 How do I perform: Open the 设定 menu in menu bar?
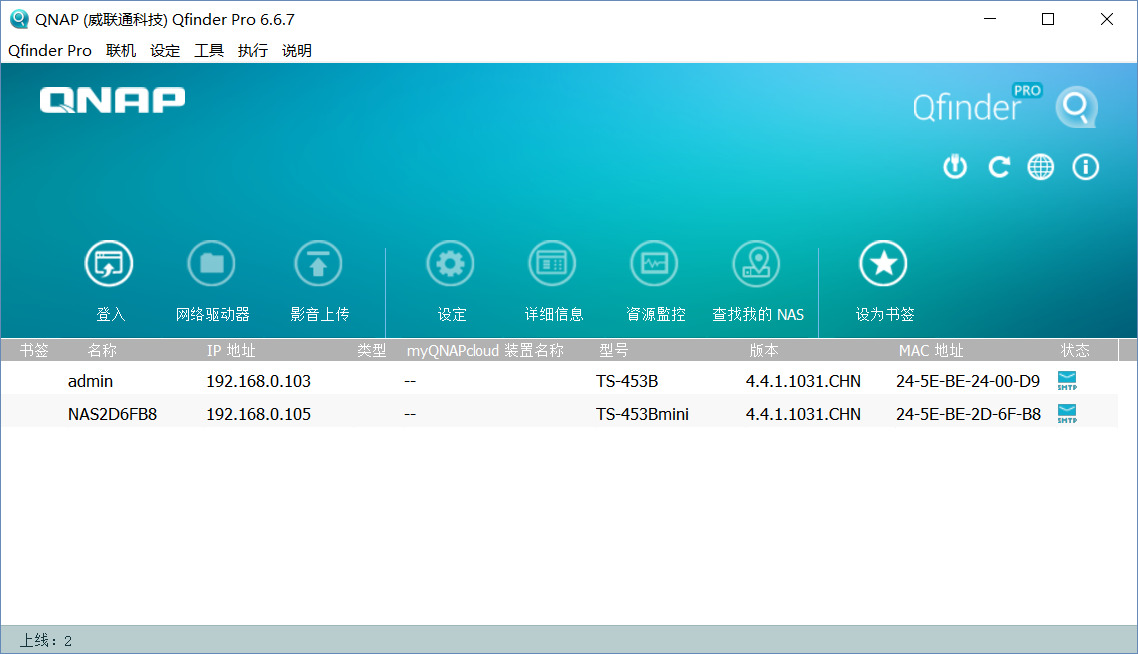165,51
